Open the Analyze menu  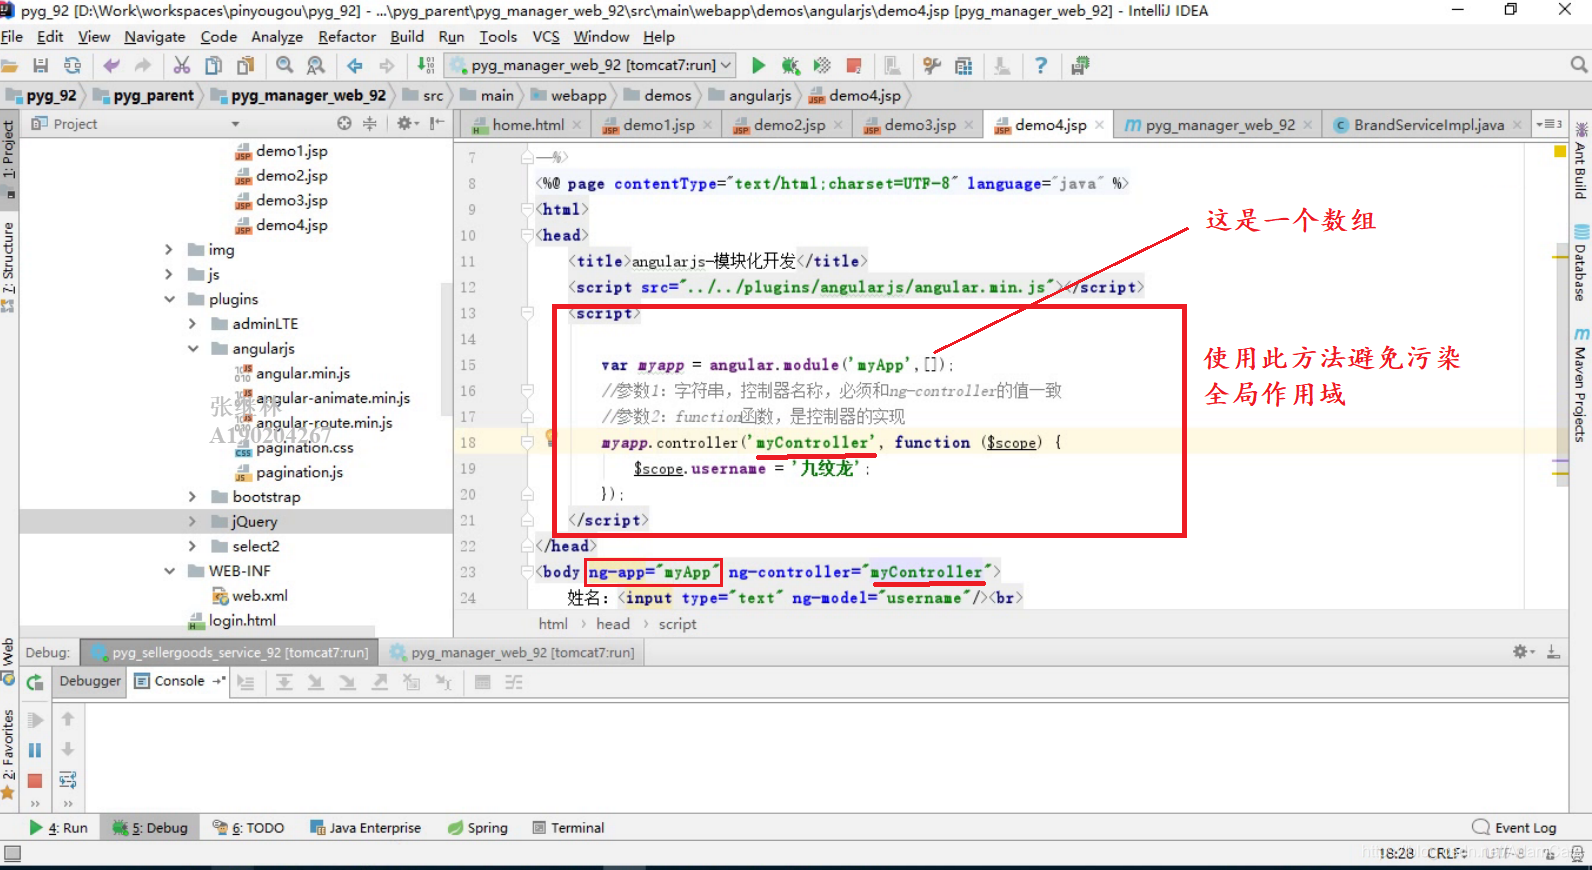pos(277,37)
